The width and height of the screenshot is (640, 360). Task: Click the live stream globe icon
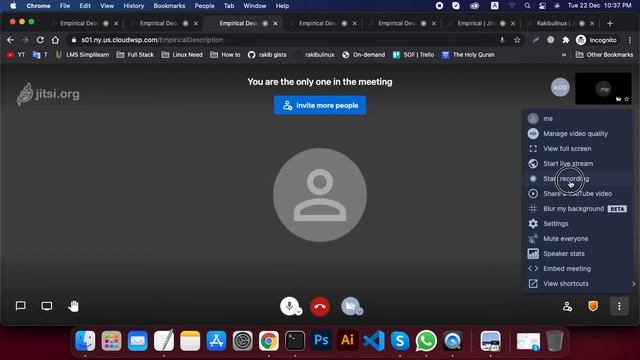pyautogui.click(x=533, y=164)
